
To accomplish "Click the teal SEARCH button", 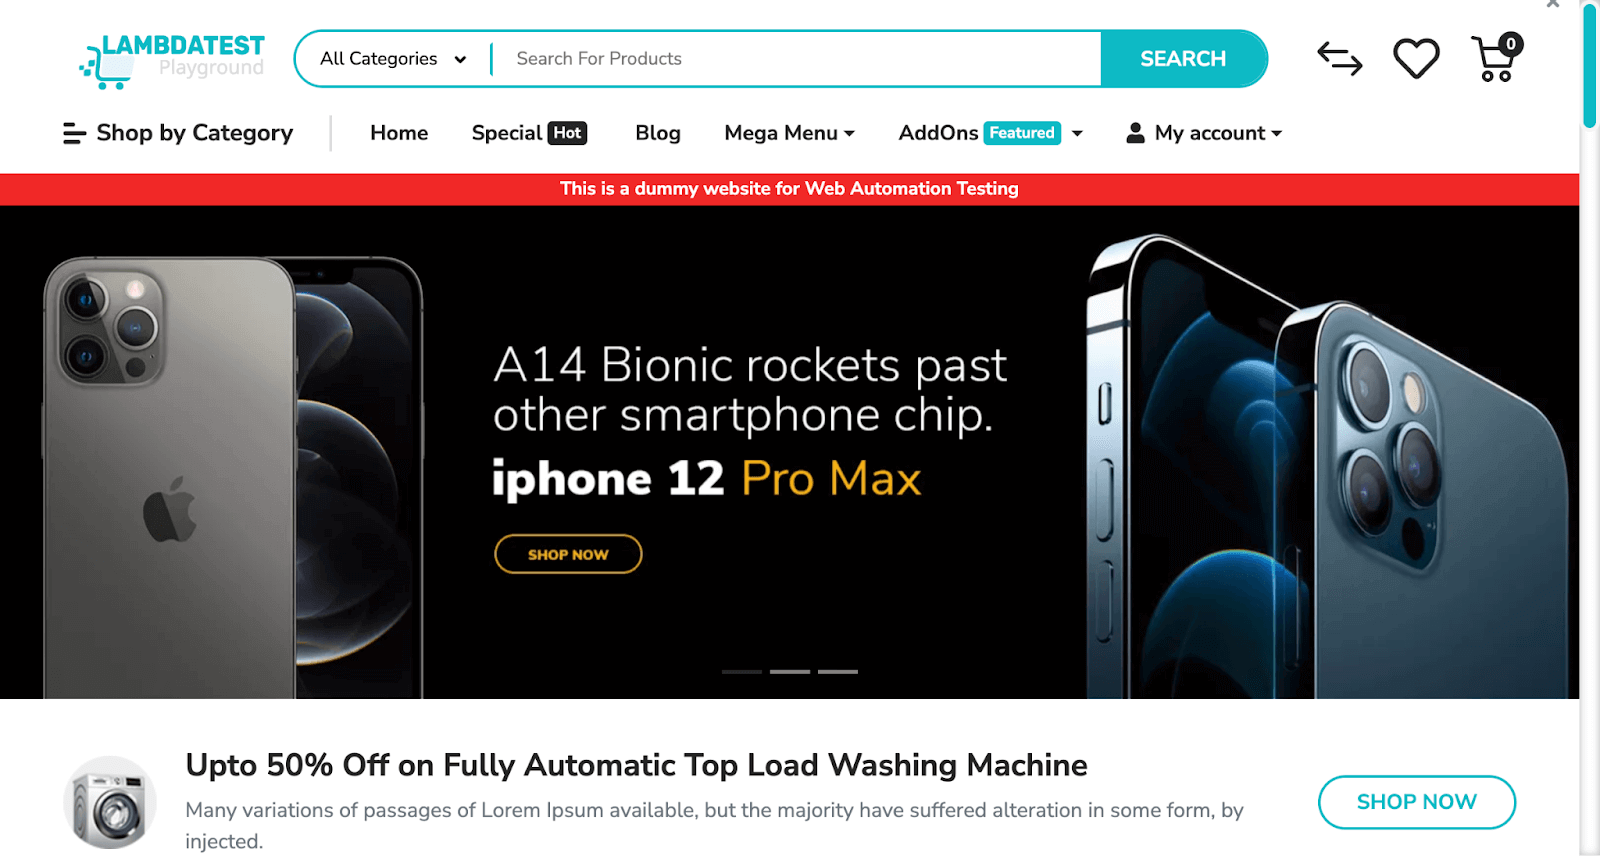I will pos(1183,59).
